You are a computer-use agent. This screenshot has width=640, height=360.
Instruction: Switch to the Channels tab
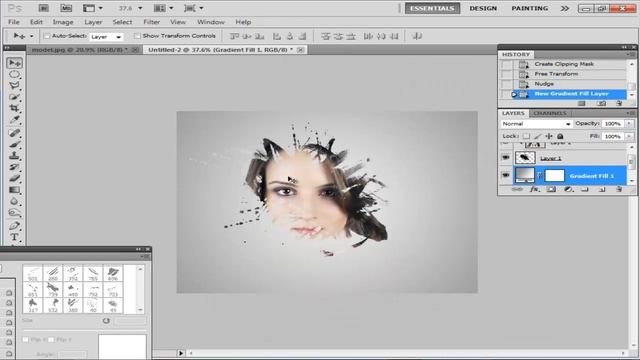tap(550, 113)
